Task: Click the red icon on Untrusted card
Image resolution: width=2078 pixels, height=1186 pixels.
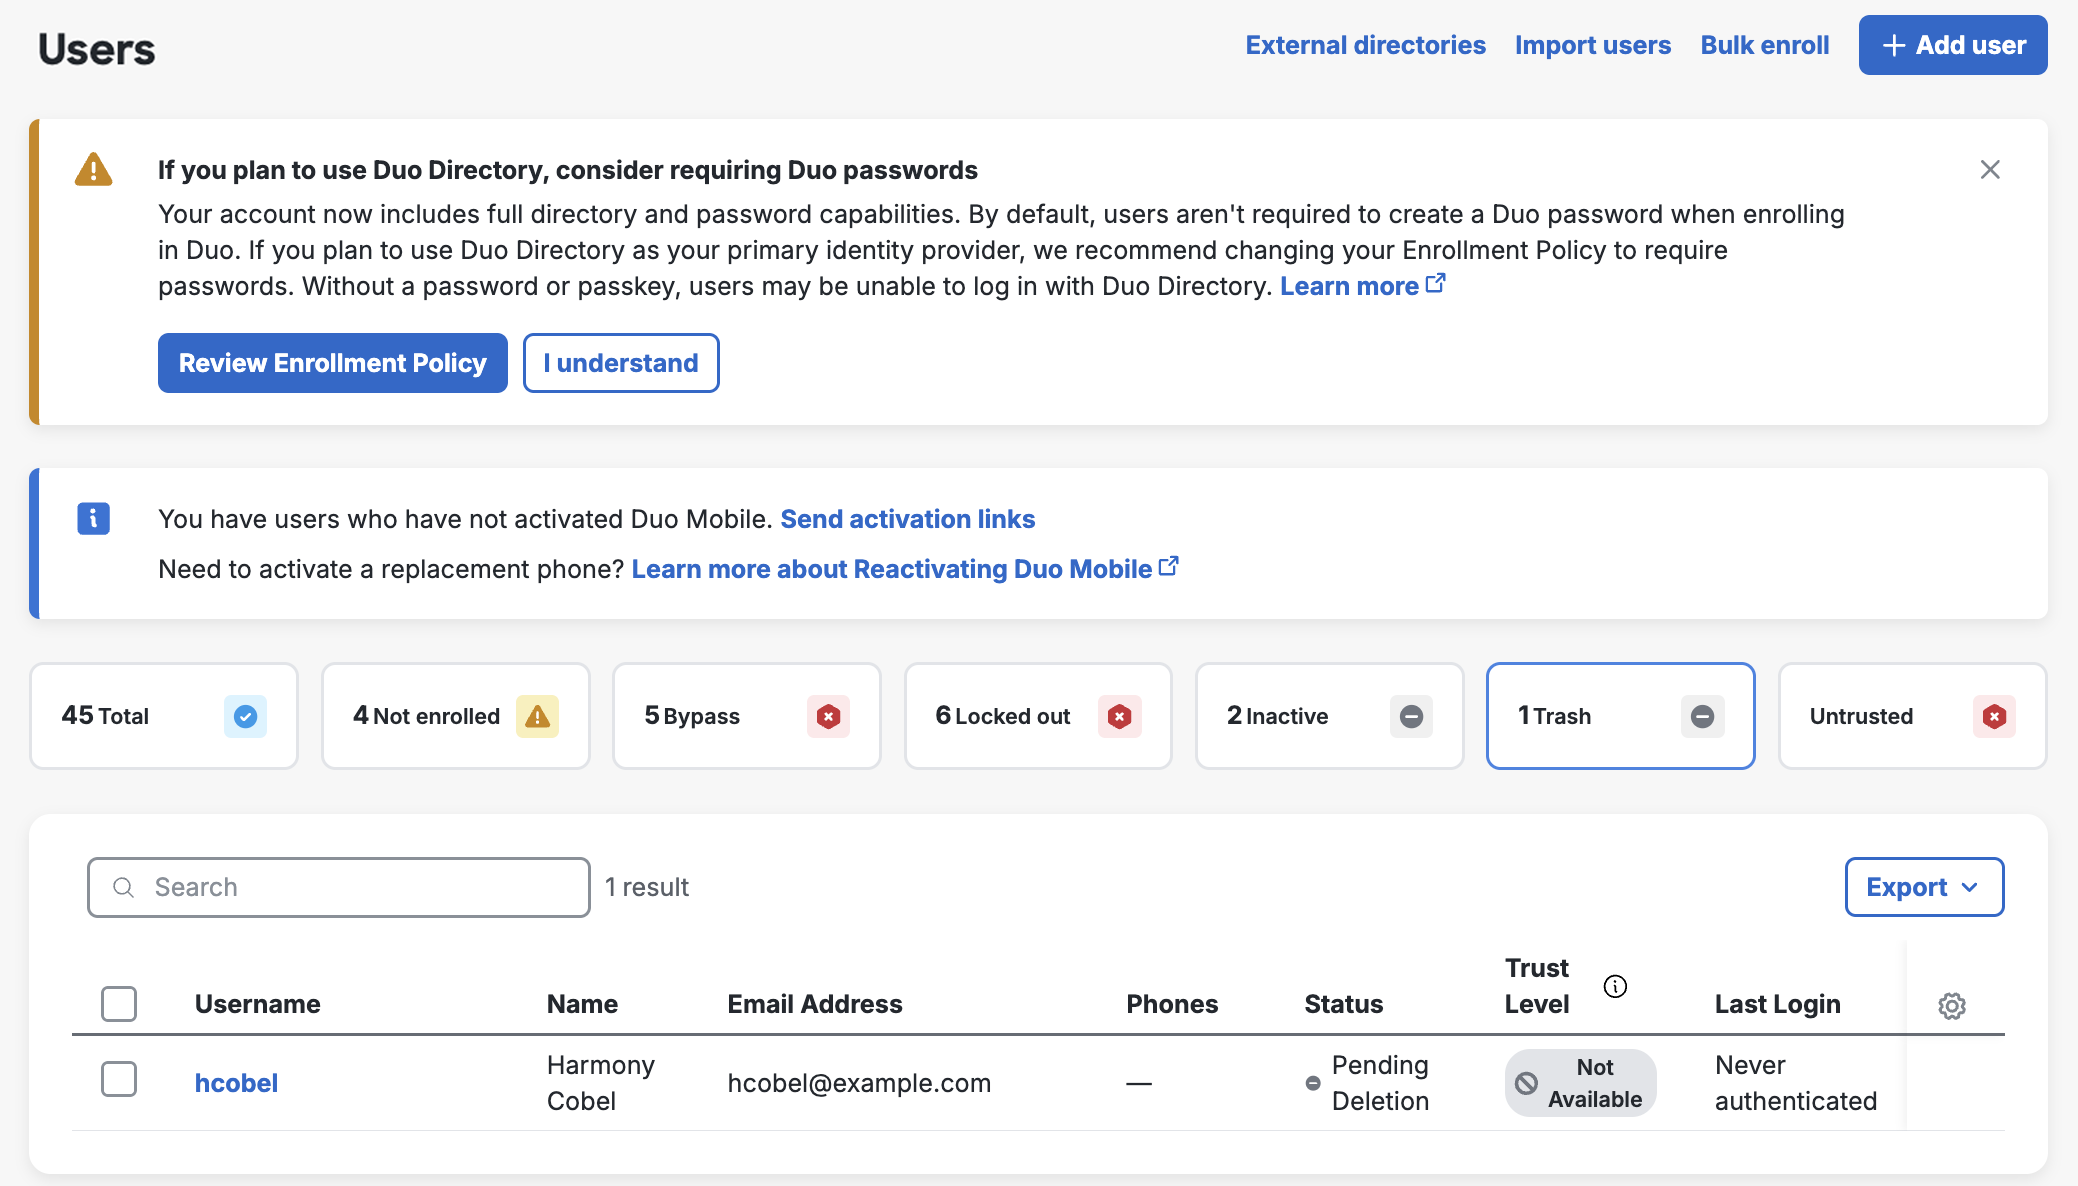Action: click(1994, 716)
